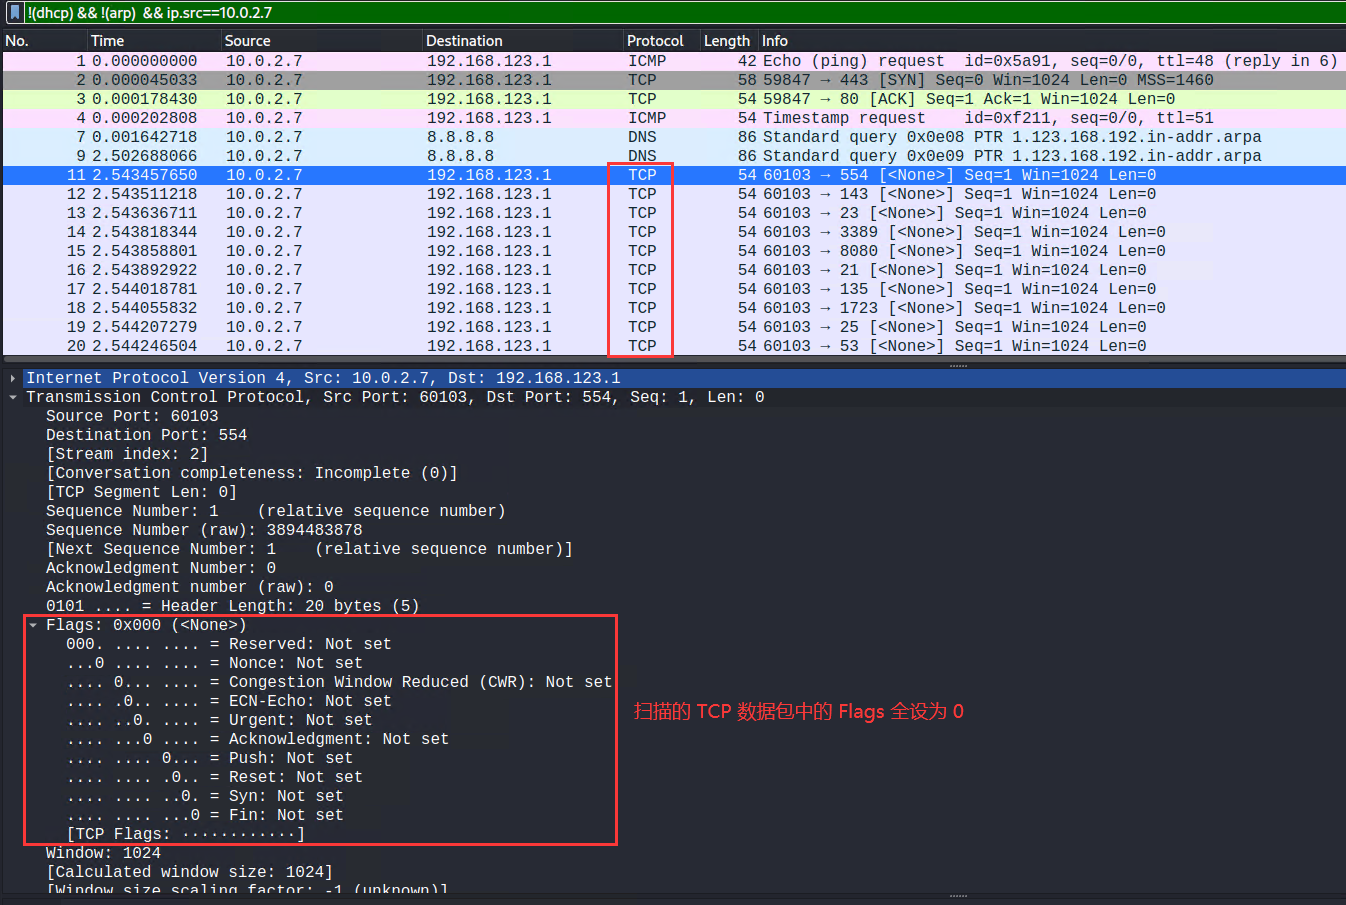Select the Stream index: 2 line

pyautogui.click(x=127, y=454)
